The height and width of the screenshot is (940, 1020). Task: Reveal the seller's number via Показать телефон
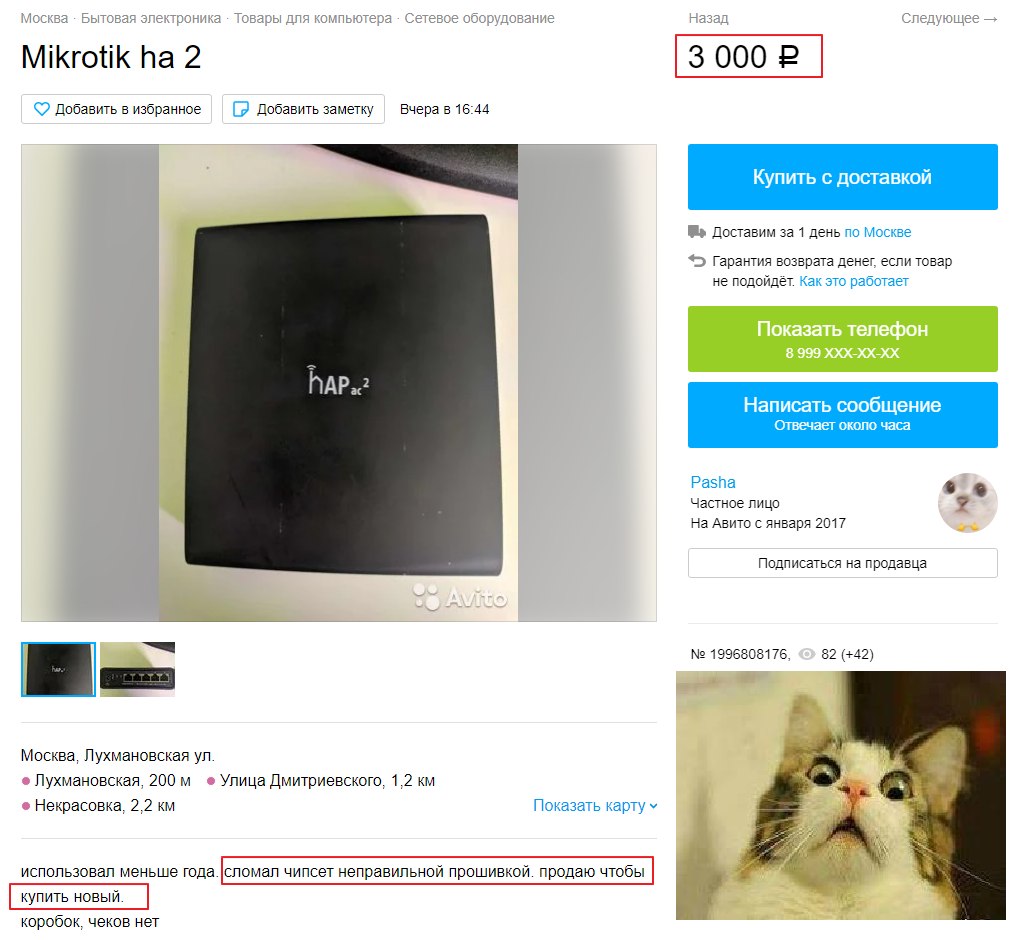842,339
